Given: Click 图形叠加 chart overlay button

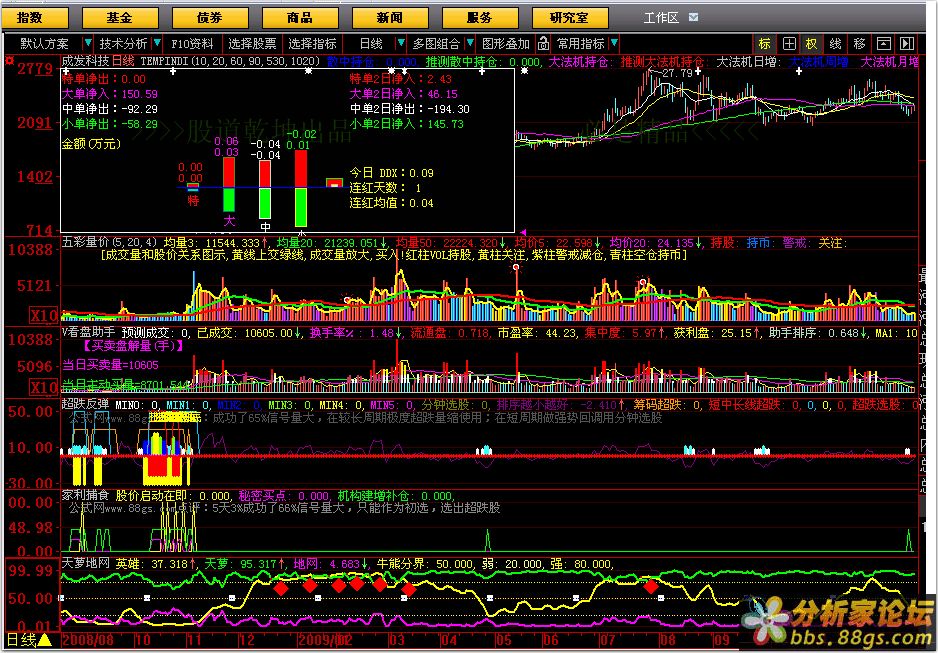Looking at the screenshot, I should pos(506,44).
